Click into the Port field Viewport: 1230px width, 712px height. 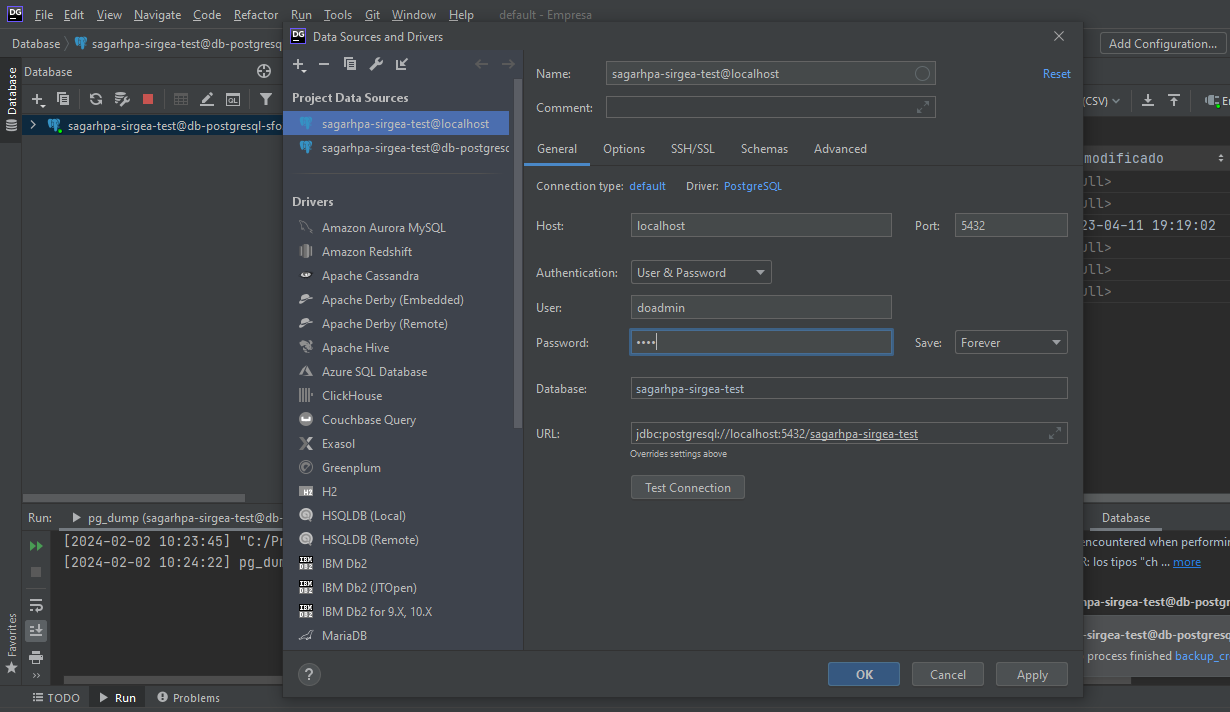coord(1011,225)
